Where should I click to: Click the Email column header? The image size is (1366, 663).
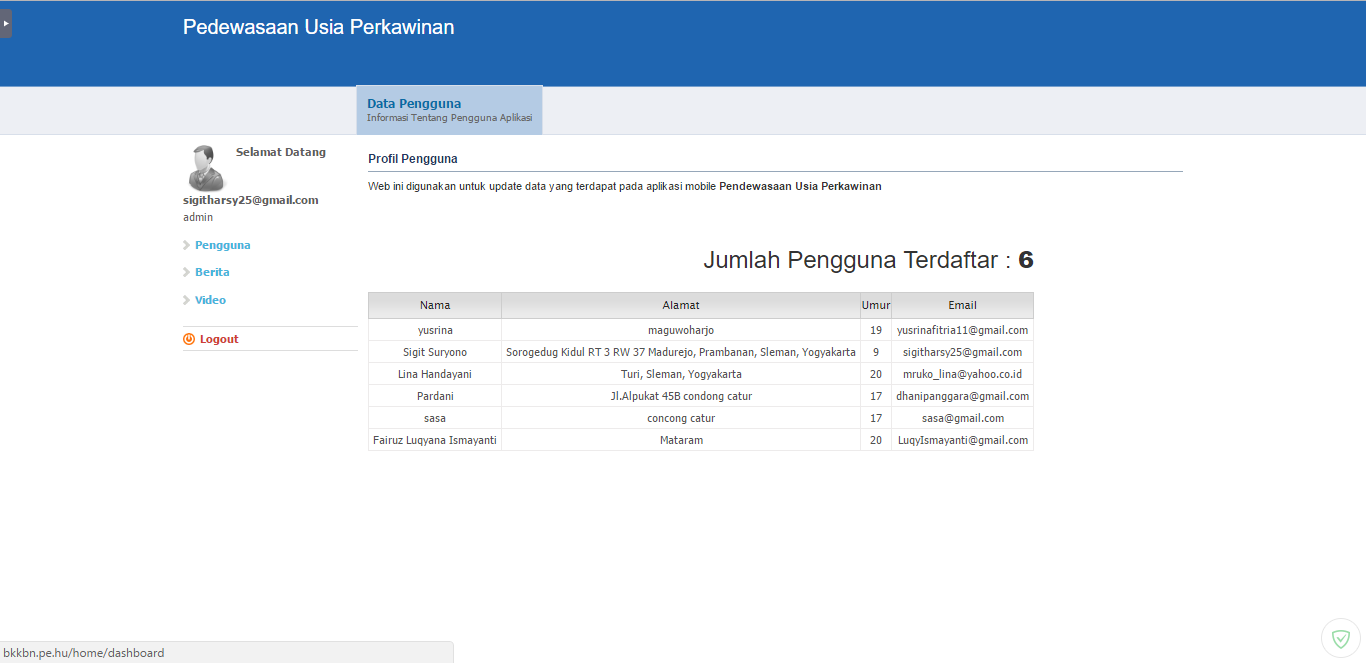[963, 305]
